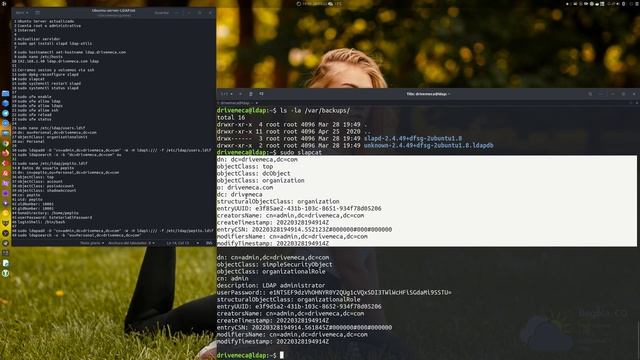The height and width of the screenshot is (360, 640).
Task: Click the 'total 16' line in the terminal
Action: coord(231,118)
